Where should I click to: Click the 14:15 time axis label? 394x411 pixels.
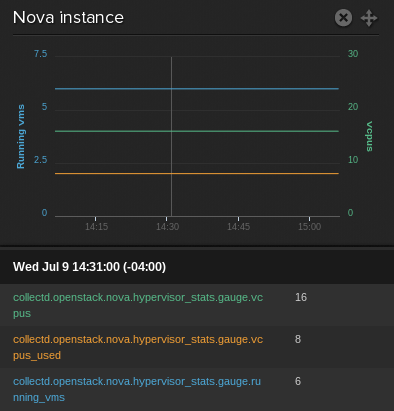(x=96, y=227)
